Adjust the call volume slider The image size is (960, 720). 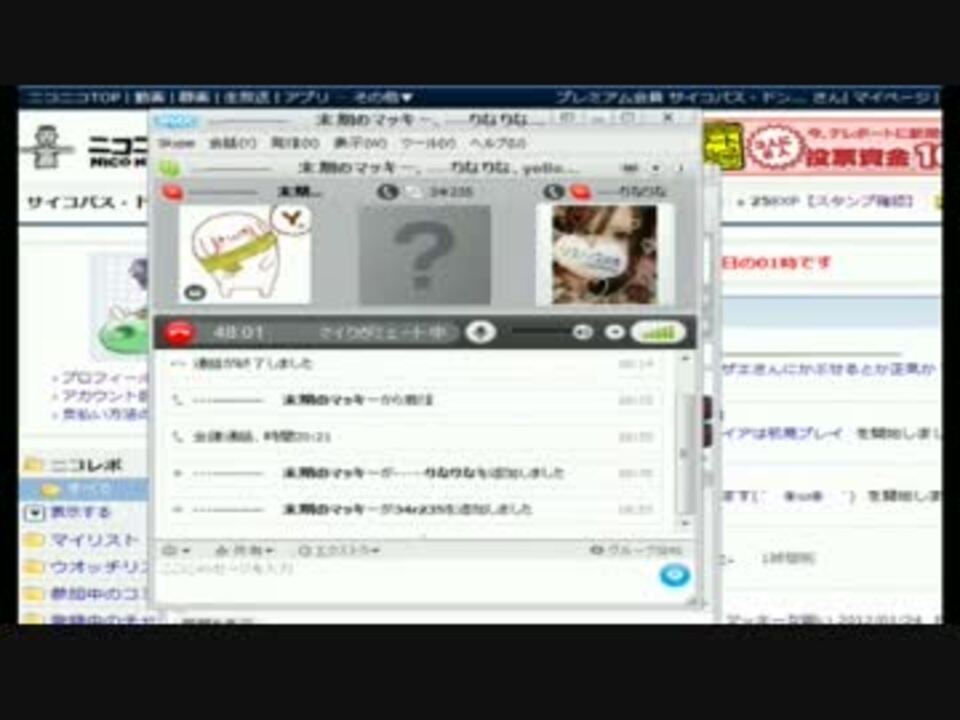540,332
